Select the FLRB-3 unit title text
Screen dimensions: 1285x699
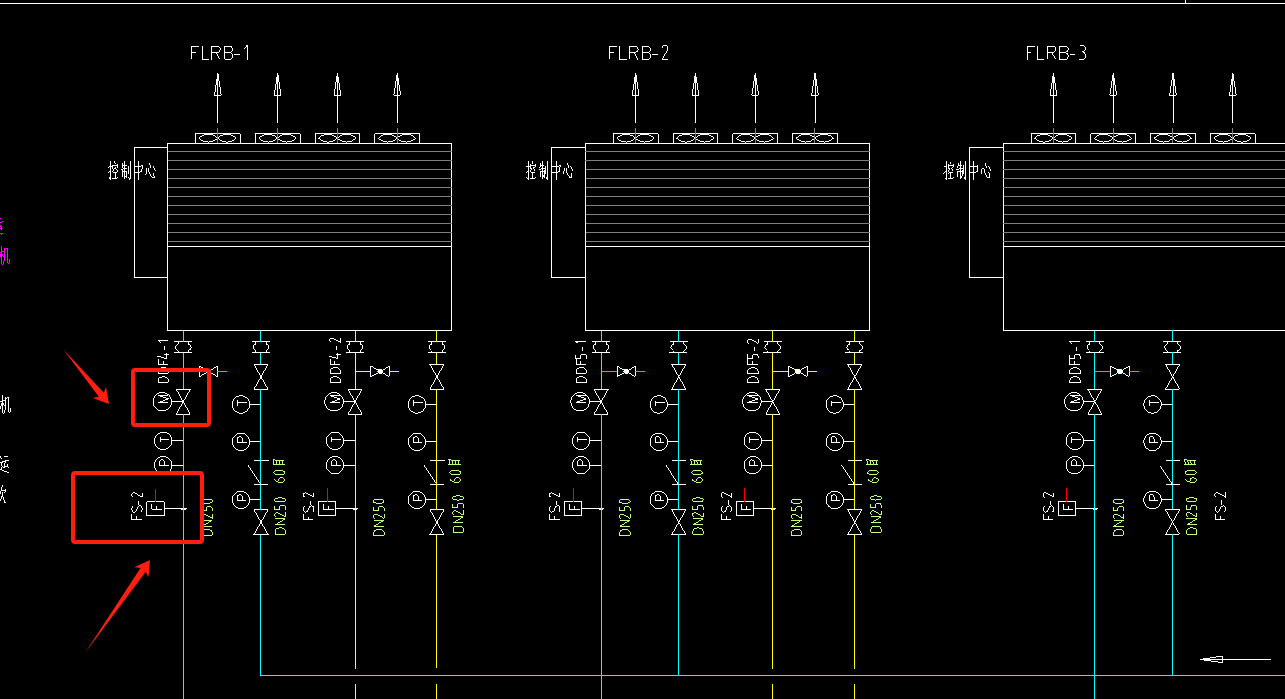pyautogui.click(x=1056, y=53)
